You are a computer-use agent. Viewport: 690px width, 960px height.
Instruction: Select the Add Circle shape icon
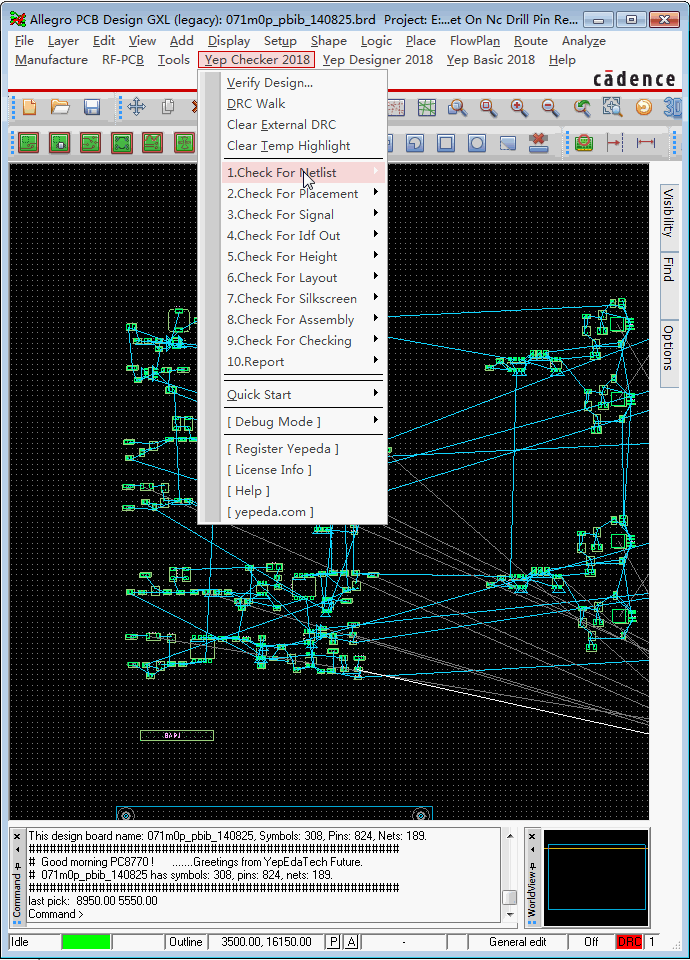pyautogui.click(x=476, y=143)
